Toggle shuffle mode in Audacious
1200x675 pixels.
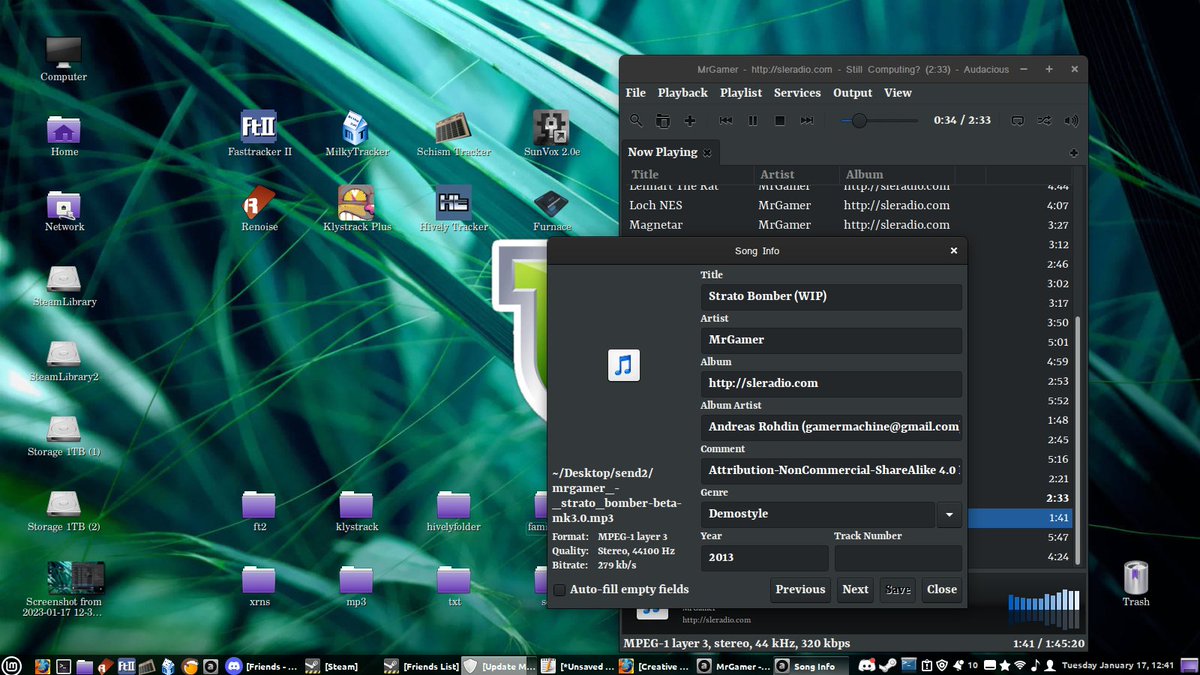pyautogui.click(x=1044, y=120)
